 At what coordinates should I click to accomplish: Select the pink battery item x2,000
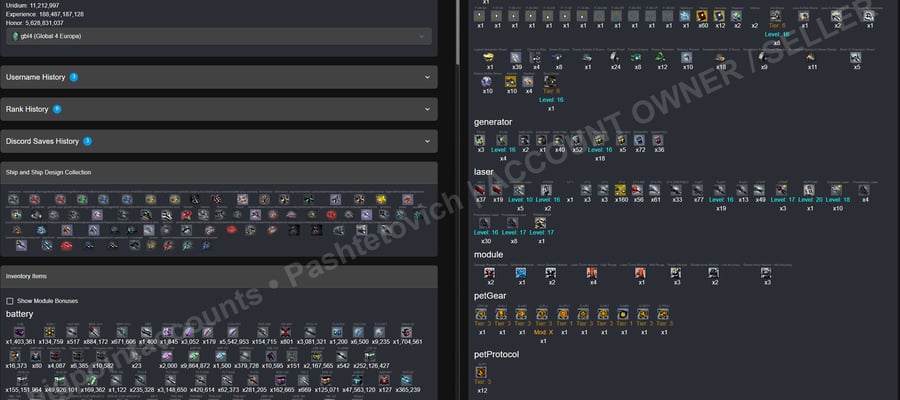[x=167, y=356]
